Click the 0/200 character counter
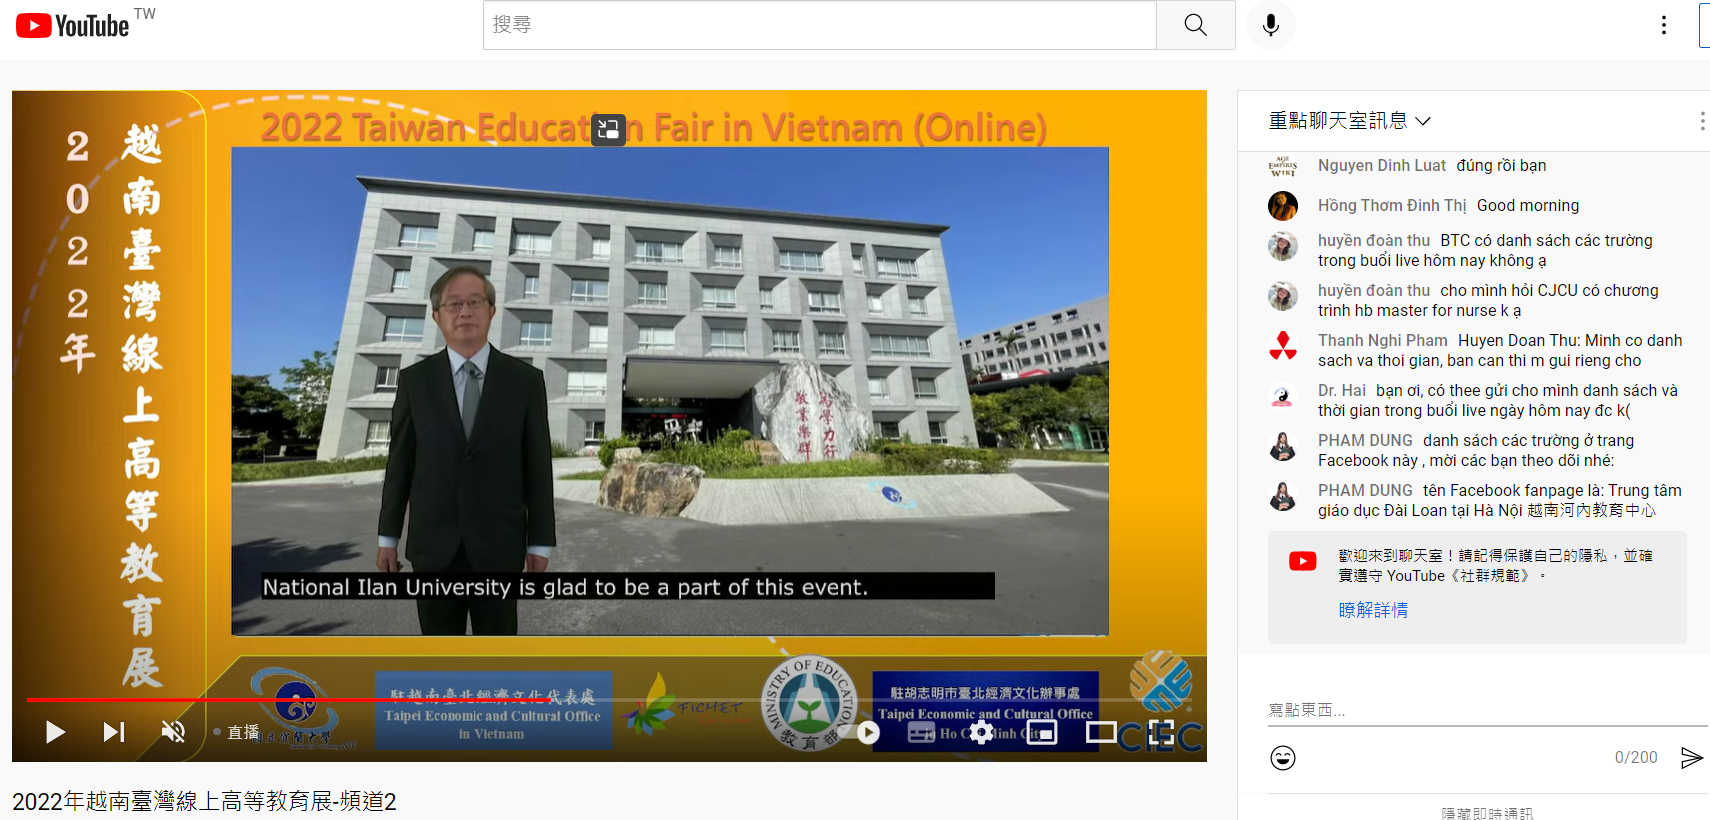The width and height of the screenshot is (1710, 820). [1636, 758]
